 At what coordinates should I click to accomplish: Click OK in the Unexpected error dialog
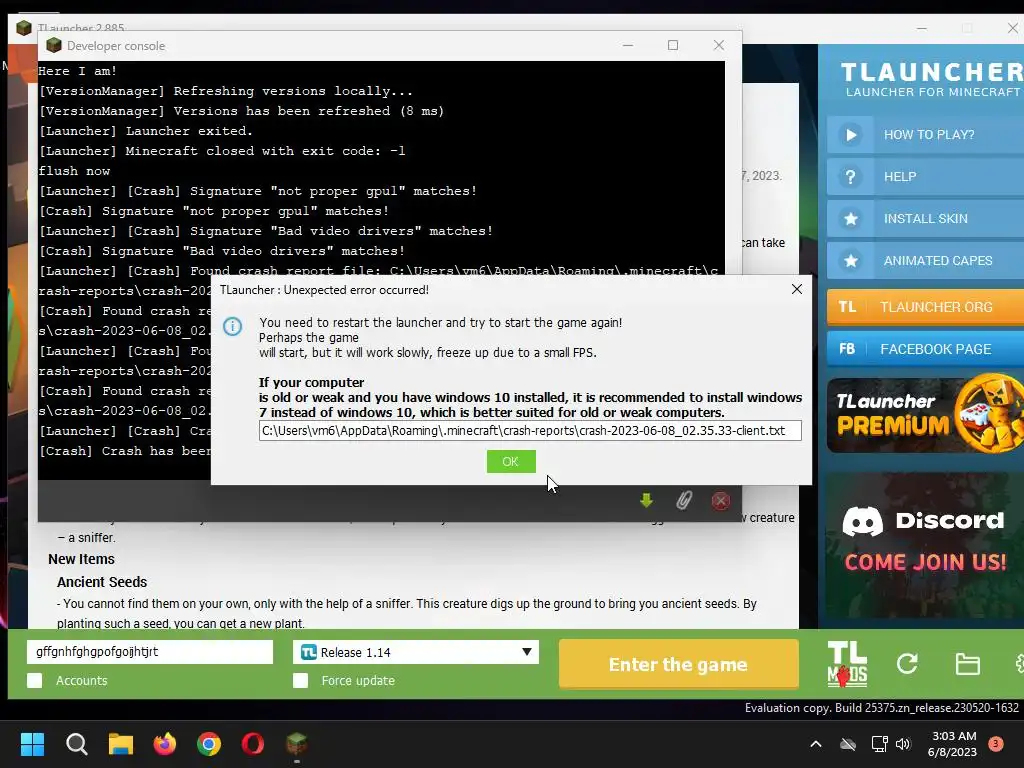coord(511,462)
